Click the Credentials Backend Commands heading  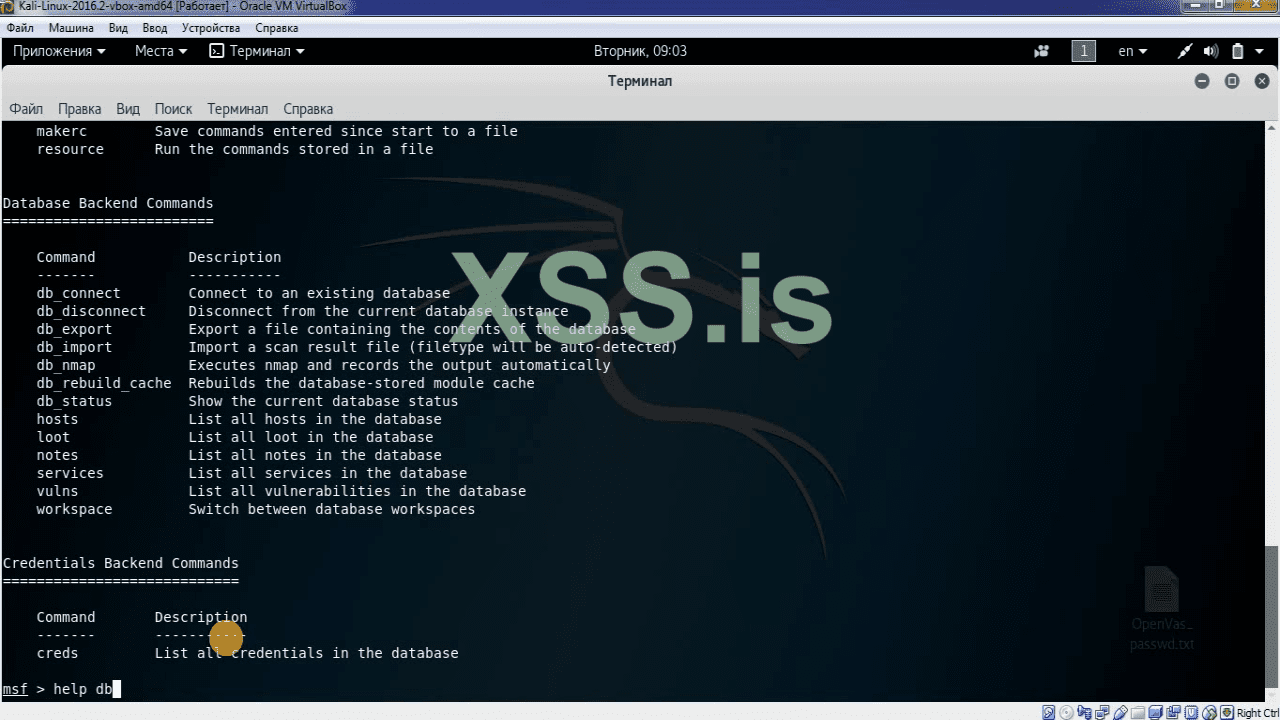pyautogui.click(x=121, y=563)
